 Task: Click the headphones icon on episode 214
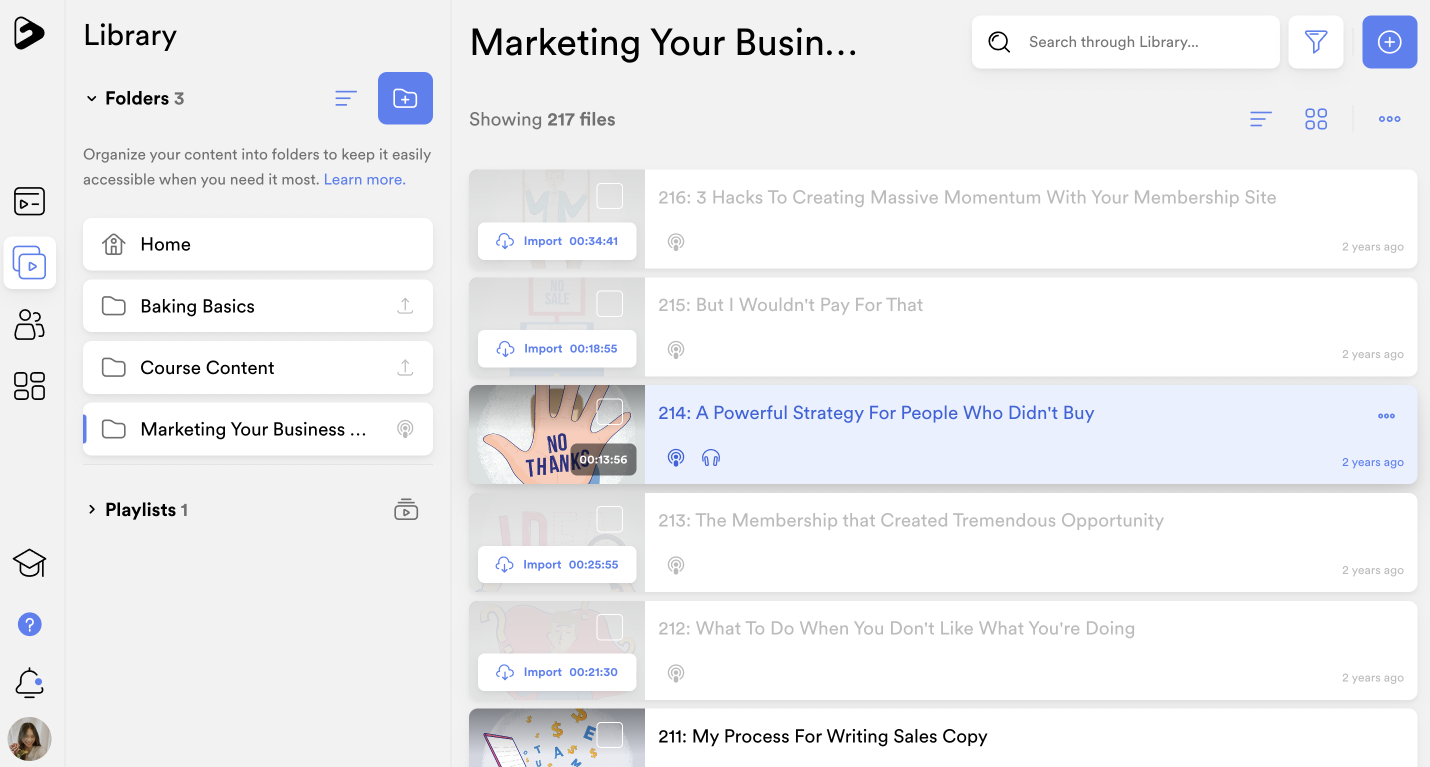click(x=711, y=458)
